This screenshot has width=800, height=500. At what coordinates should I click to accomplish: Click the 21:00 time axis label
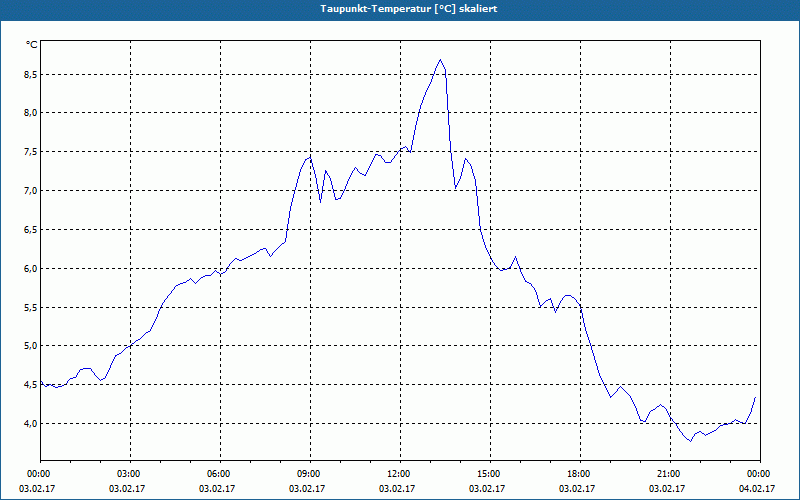[670, 474]
